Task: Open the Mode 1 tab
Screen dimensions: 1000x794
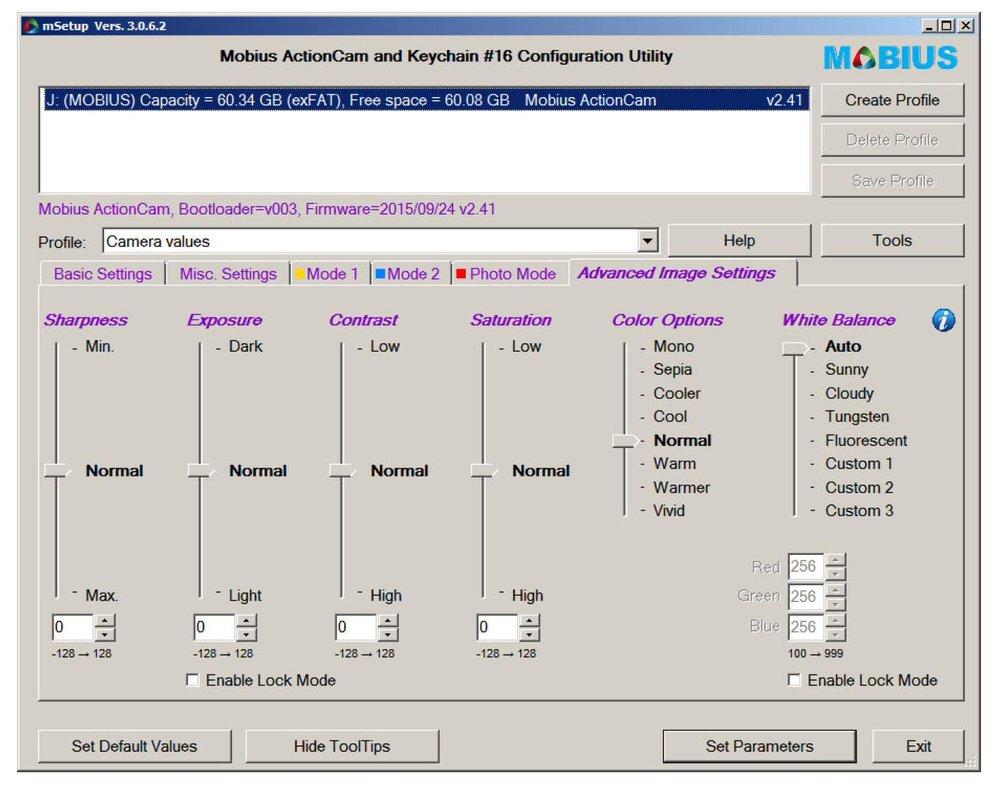Action: point(330,274)
